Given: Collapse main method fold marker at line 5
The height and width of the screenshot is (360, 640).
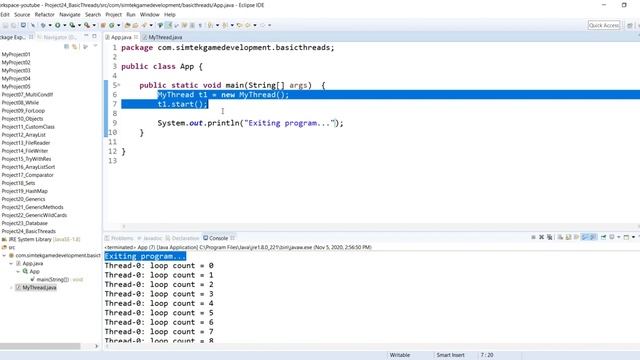Looking at the screenshot, I should click(x=119, y=85).
